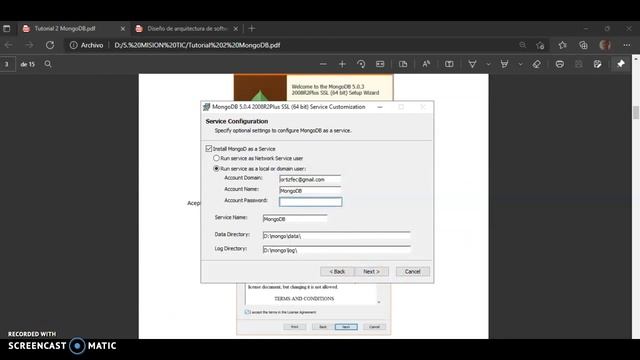640x360 pixels.
Task: Edit the Log Directory field
Action: click(x=336, y=250)
